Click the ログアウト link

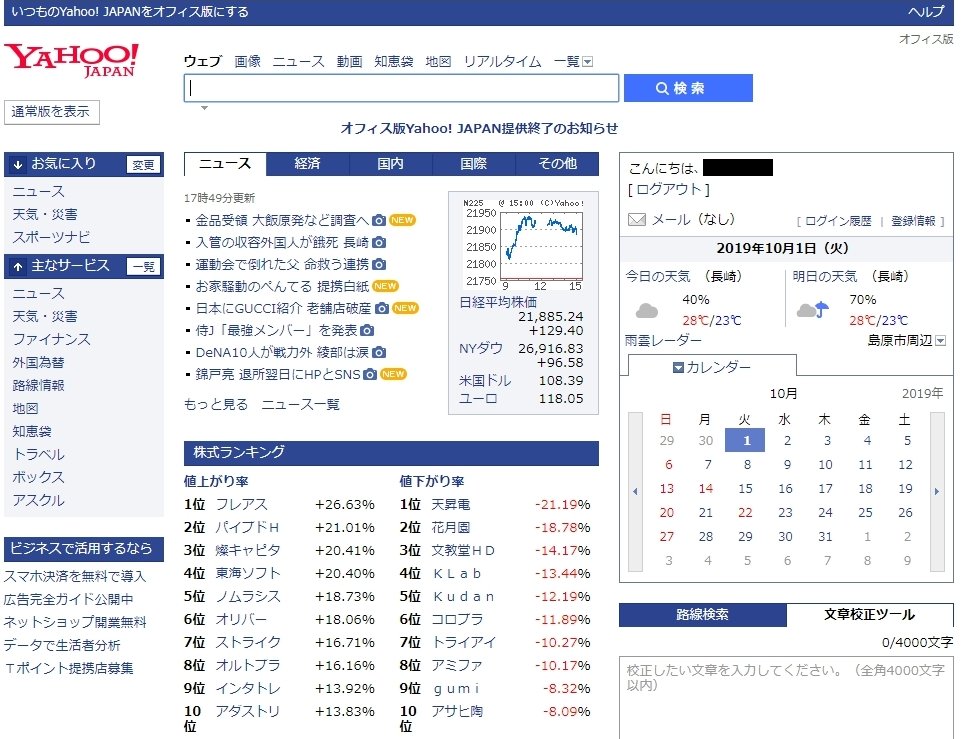click(x=669, y=189)
